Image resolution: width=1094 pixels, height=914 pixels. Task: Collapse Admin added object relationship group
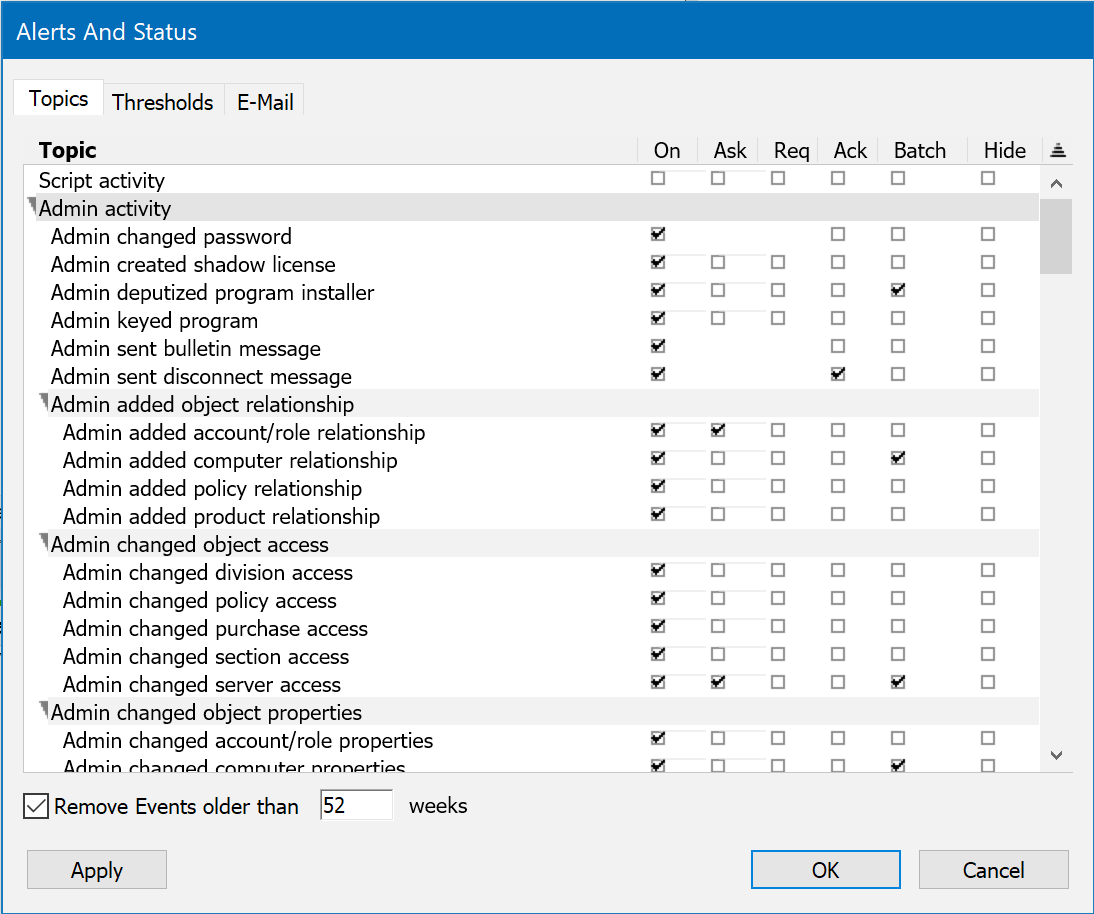[x=44, y=400]
